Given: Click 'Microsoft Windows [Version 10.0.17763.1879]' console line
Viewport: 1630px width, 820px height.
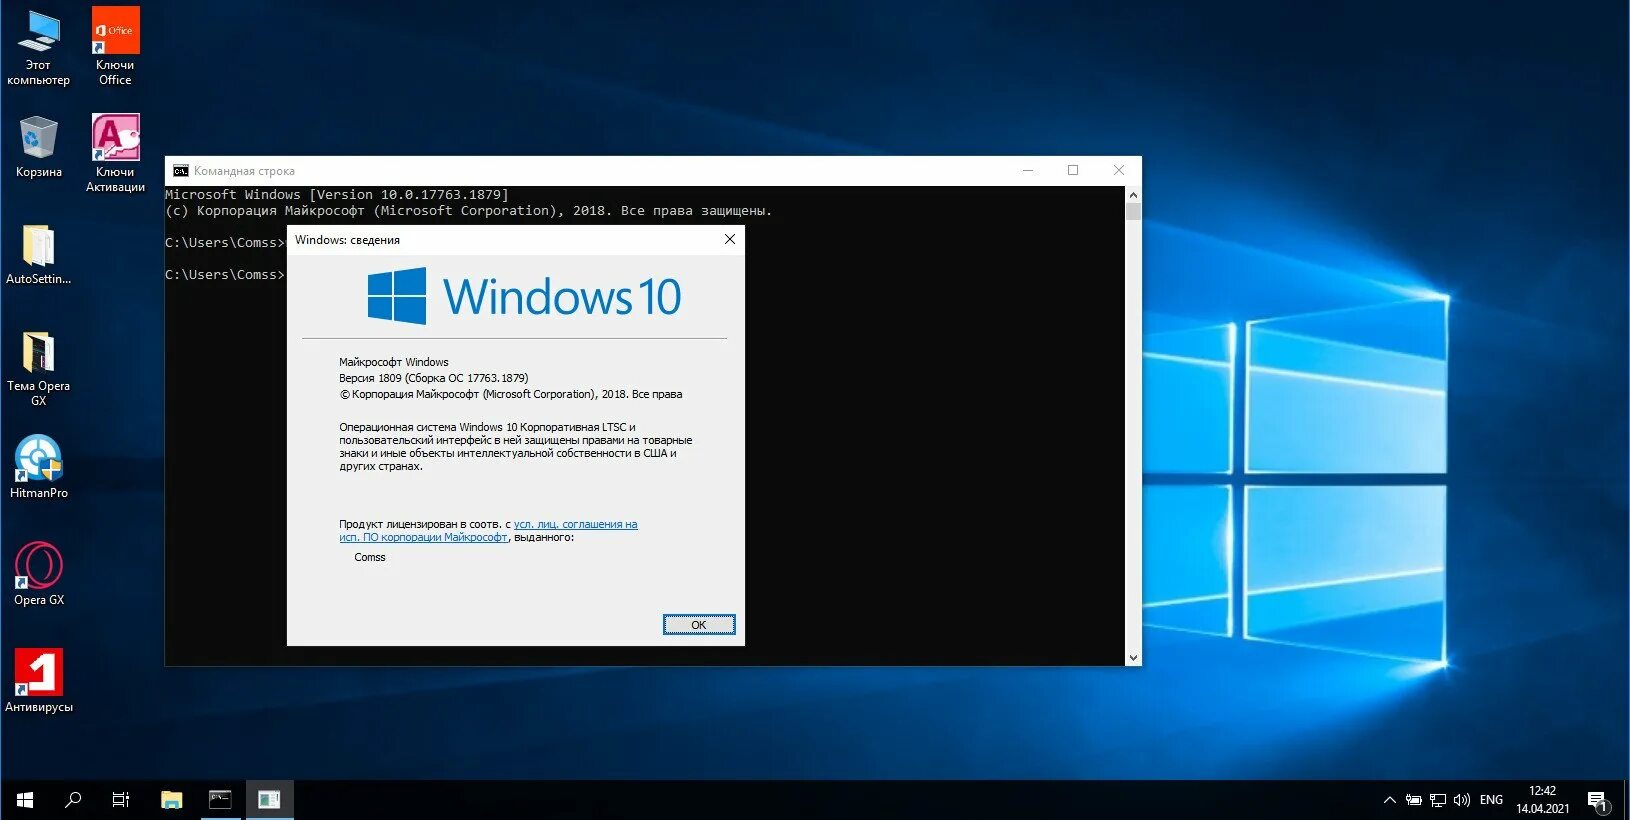Looking at the screenshot, I should click(337, 195).
